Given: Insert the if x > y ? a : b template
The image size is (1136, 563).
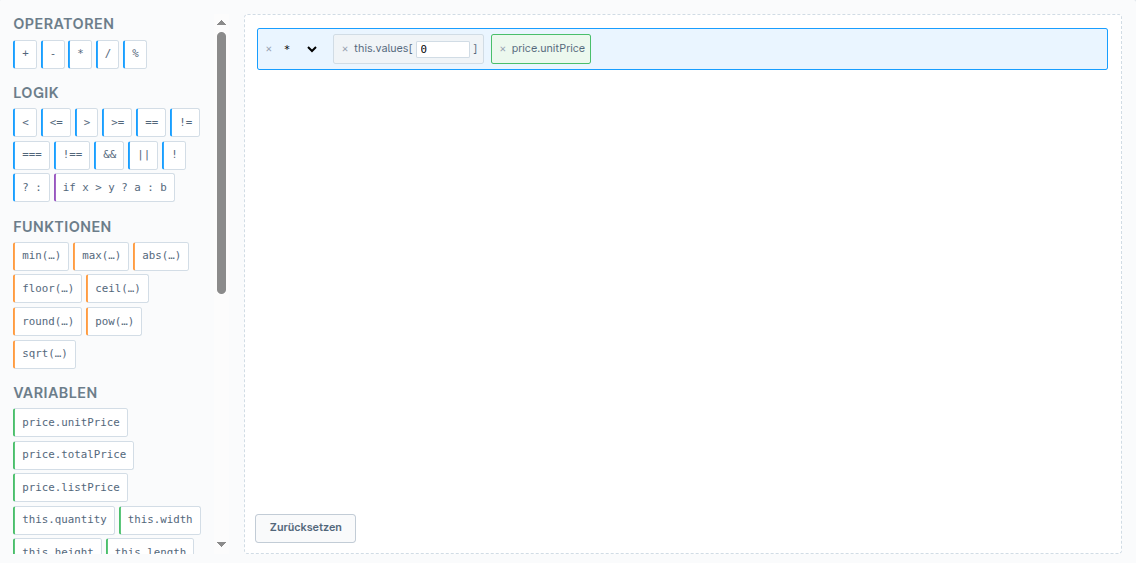Looking at the screenshot, I should coord(114,188).
